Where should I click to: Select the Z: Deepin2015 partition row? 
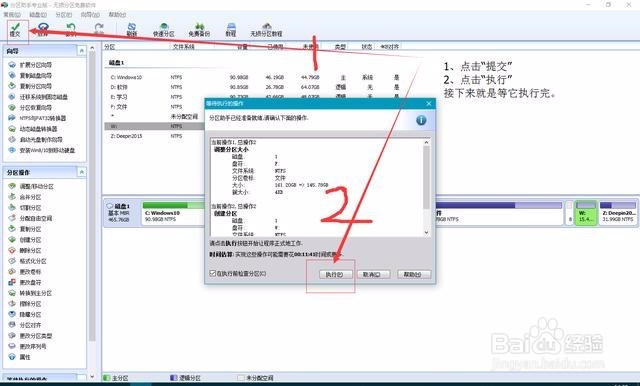tap(154, 136)
